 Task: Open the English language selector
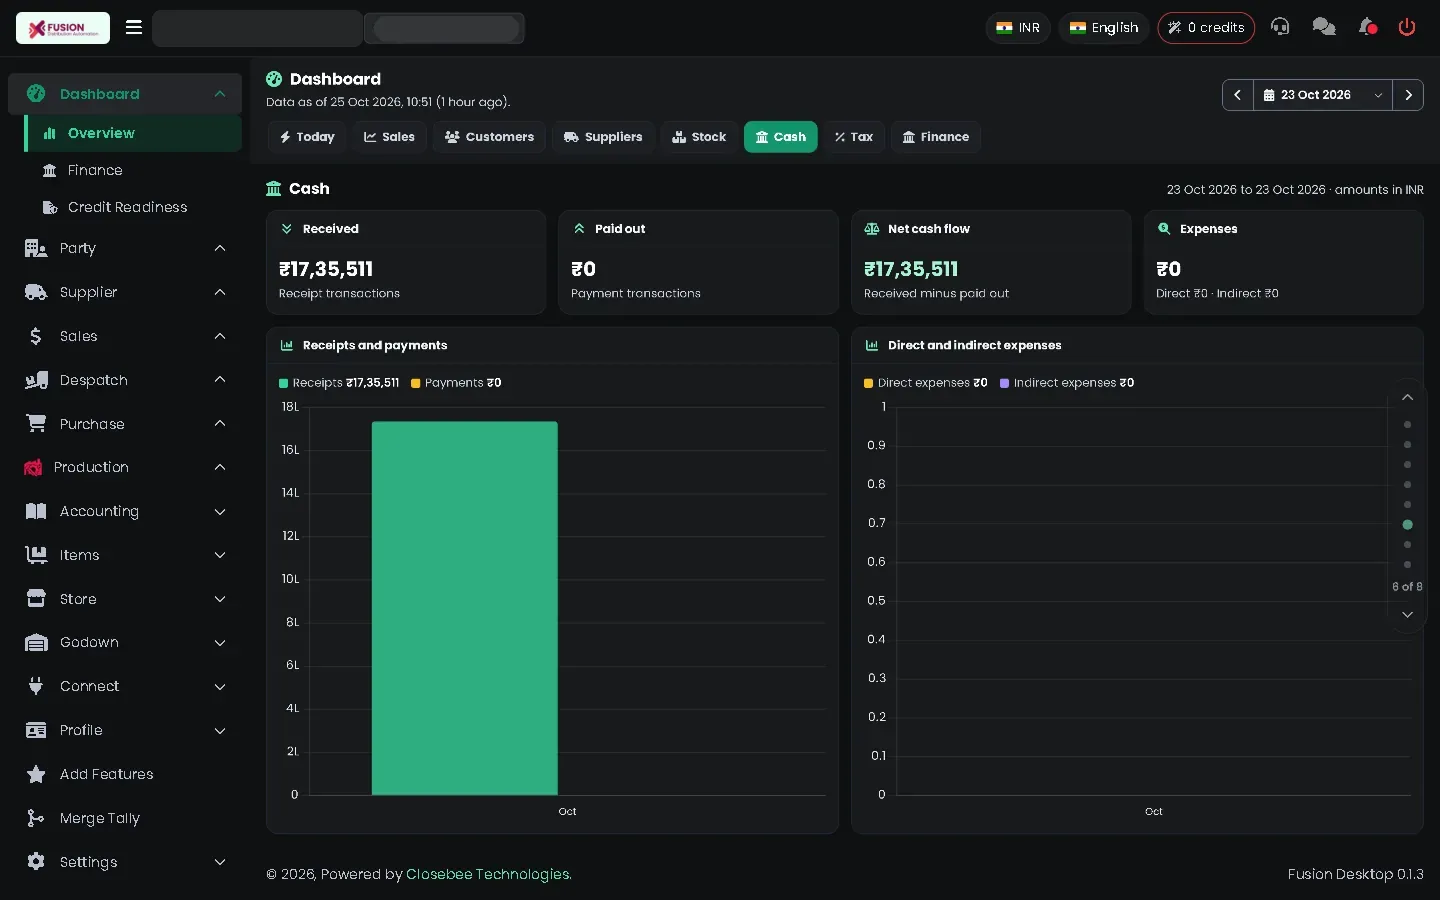coord(1104,27)
